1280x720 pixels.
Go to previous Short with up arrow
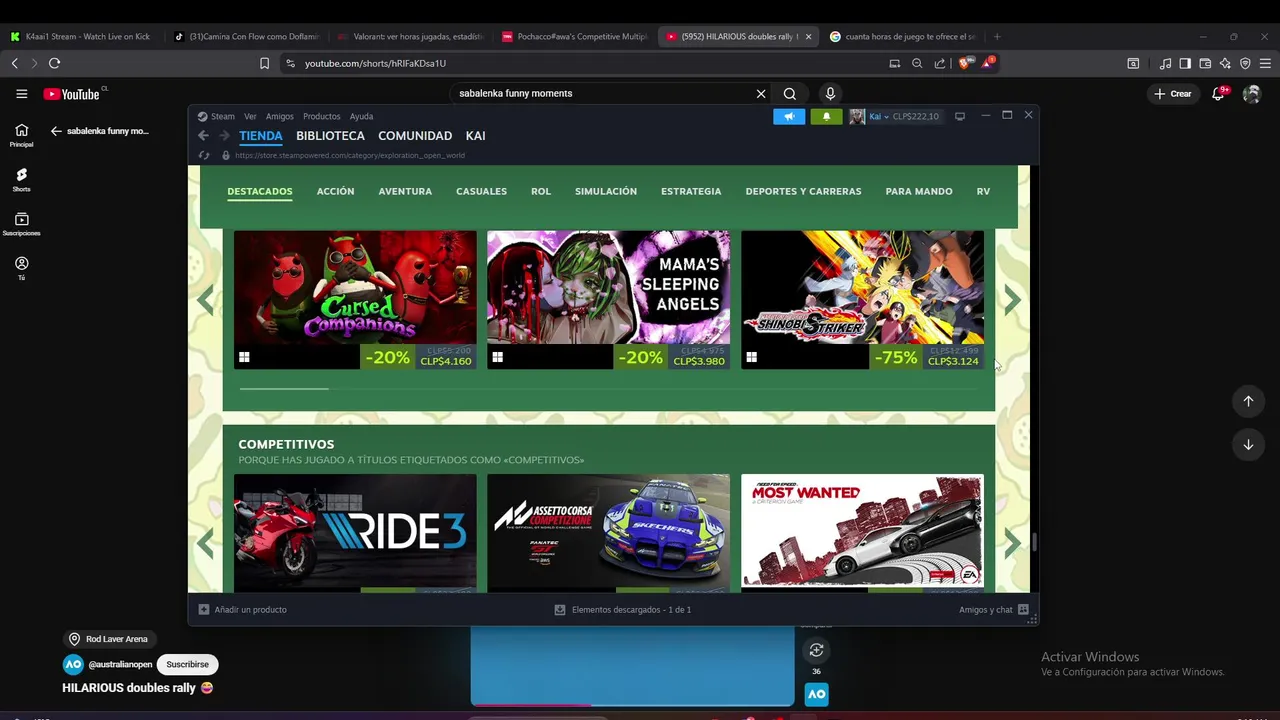pyautogui.click(x=1248, y=401)
